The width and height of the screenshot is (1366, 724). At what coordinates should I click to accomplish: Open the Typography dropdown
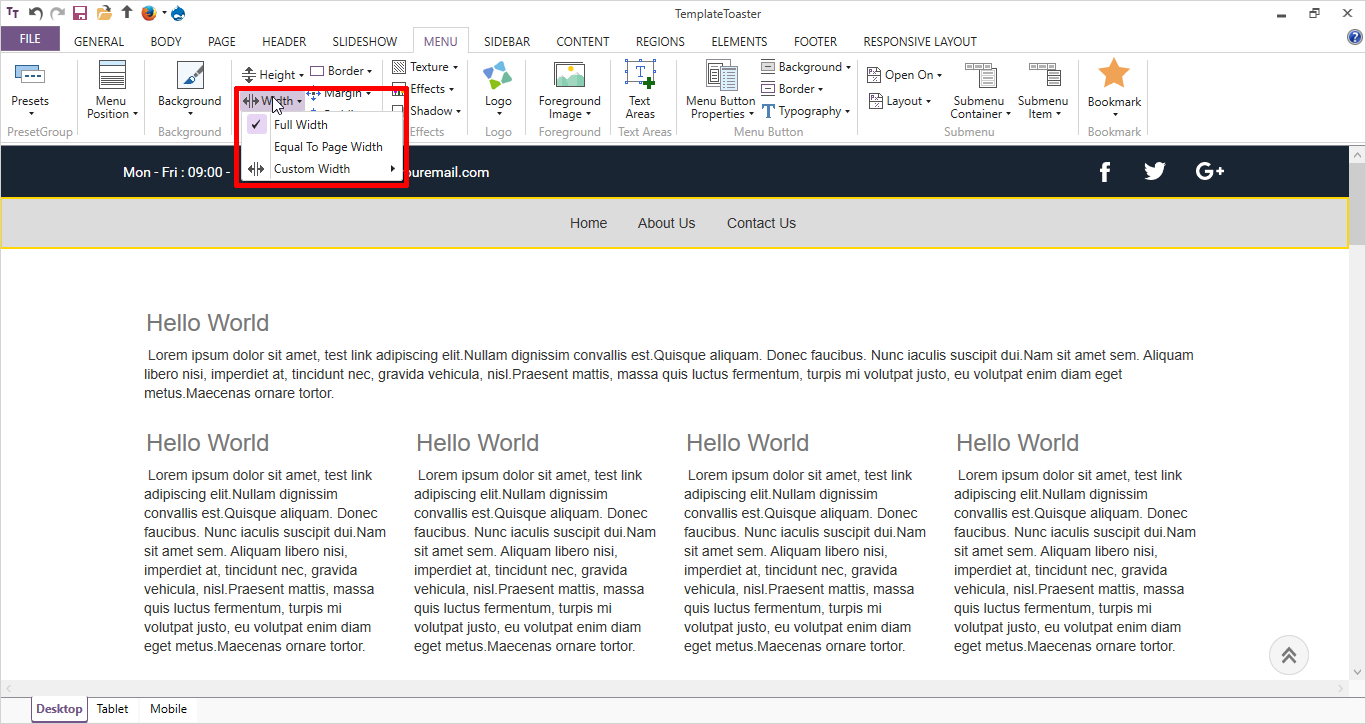coord(808,111)
